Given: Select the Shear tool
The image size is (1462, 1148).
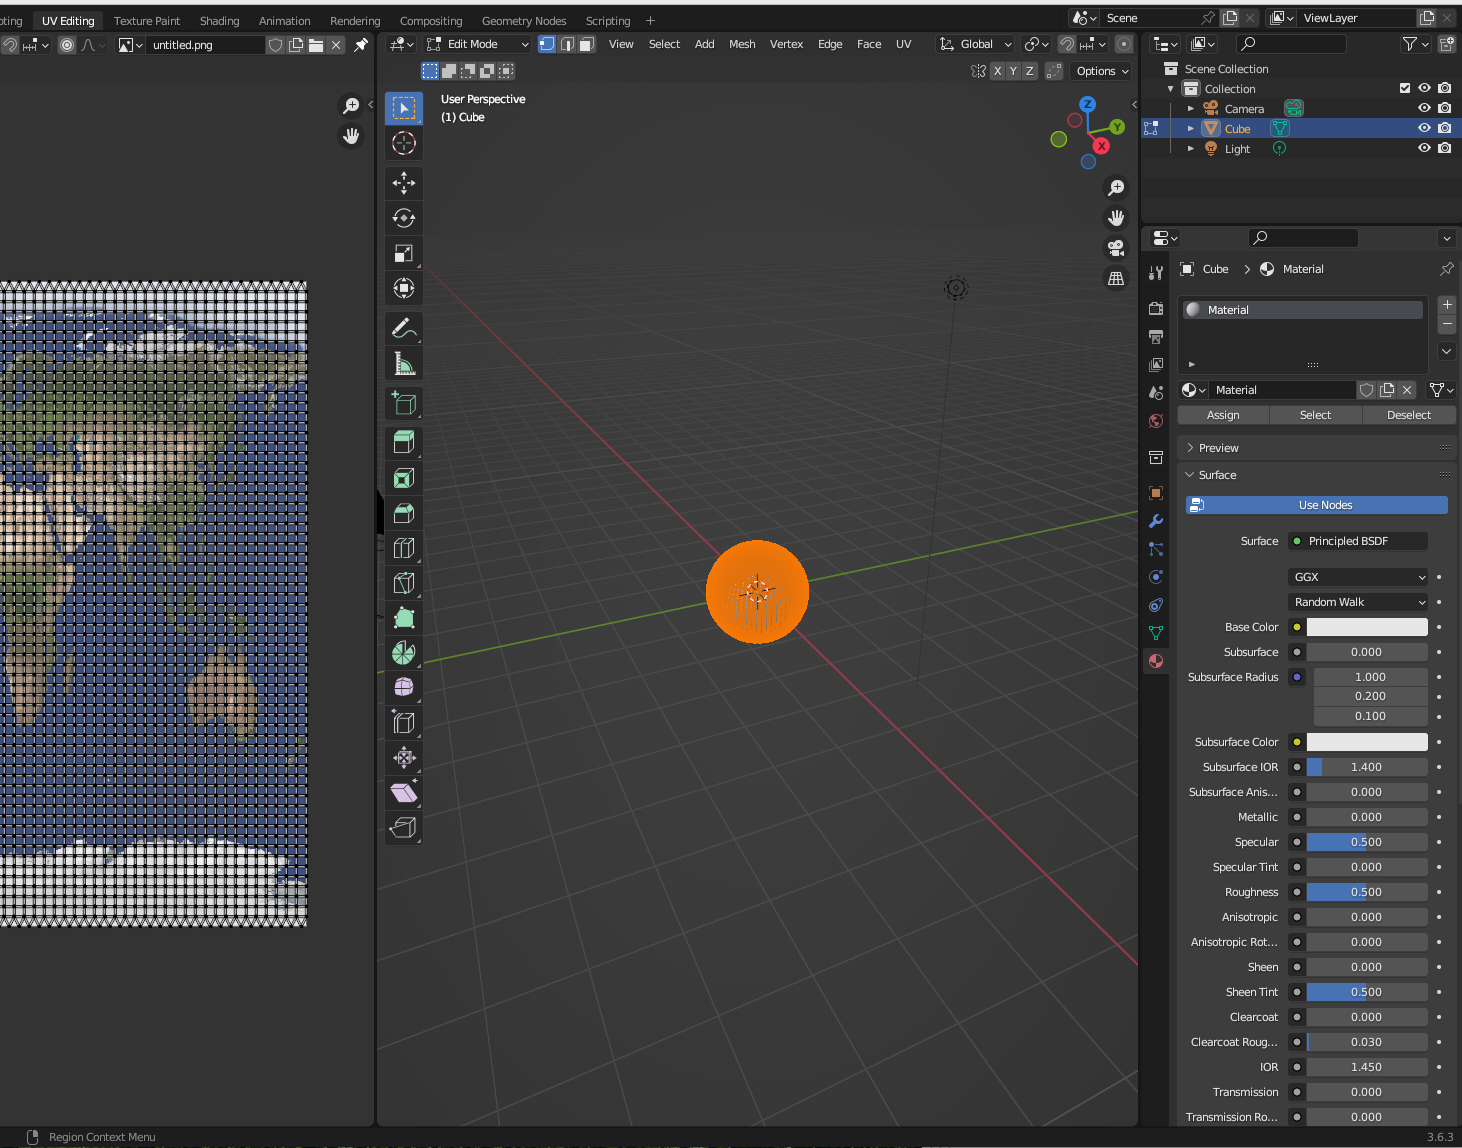Looking at the screenshot, I should click(404, 792).
